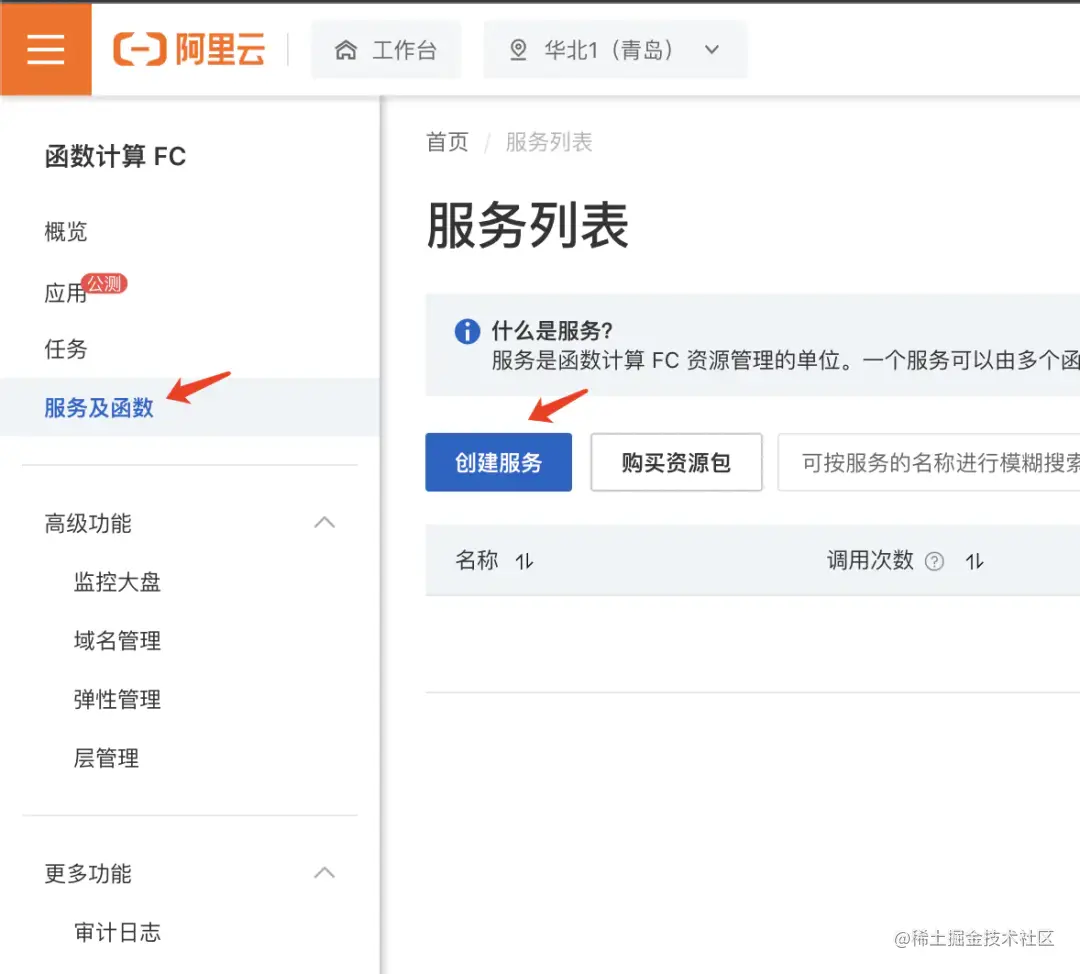The height and width of the screenshot is (974, 1080).
Task: Focus the service name search field
Action: coord(928,462)
